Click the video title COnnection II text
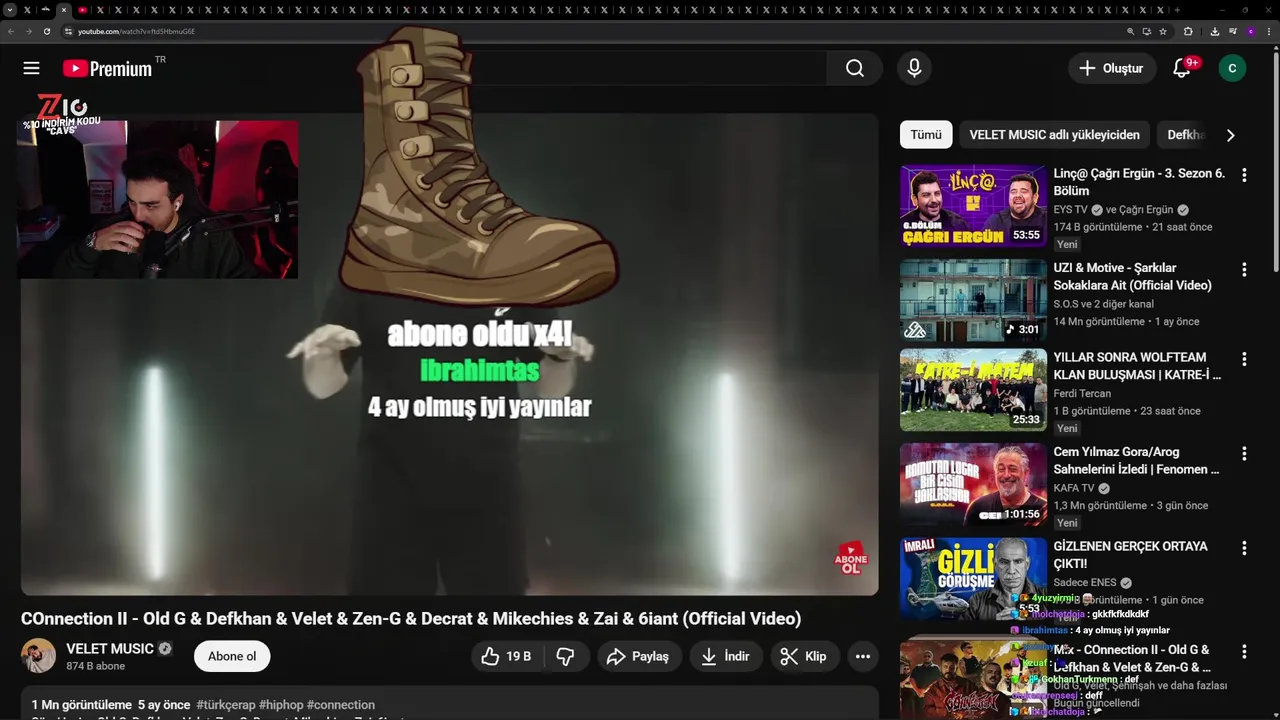 [x=411, y=619]
